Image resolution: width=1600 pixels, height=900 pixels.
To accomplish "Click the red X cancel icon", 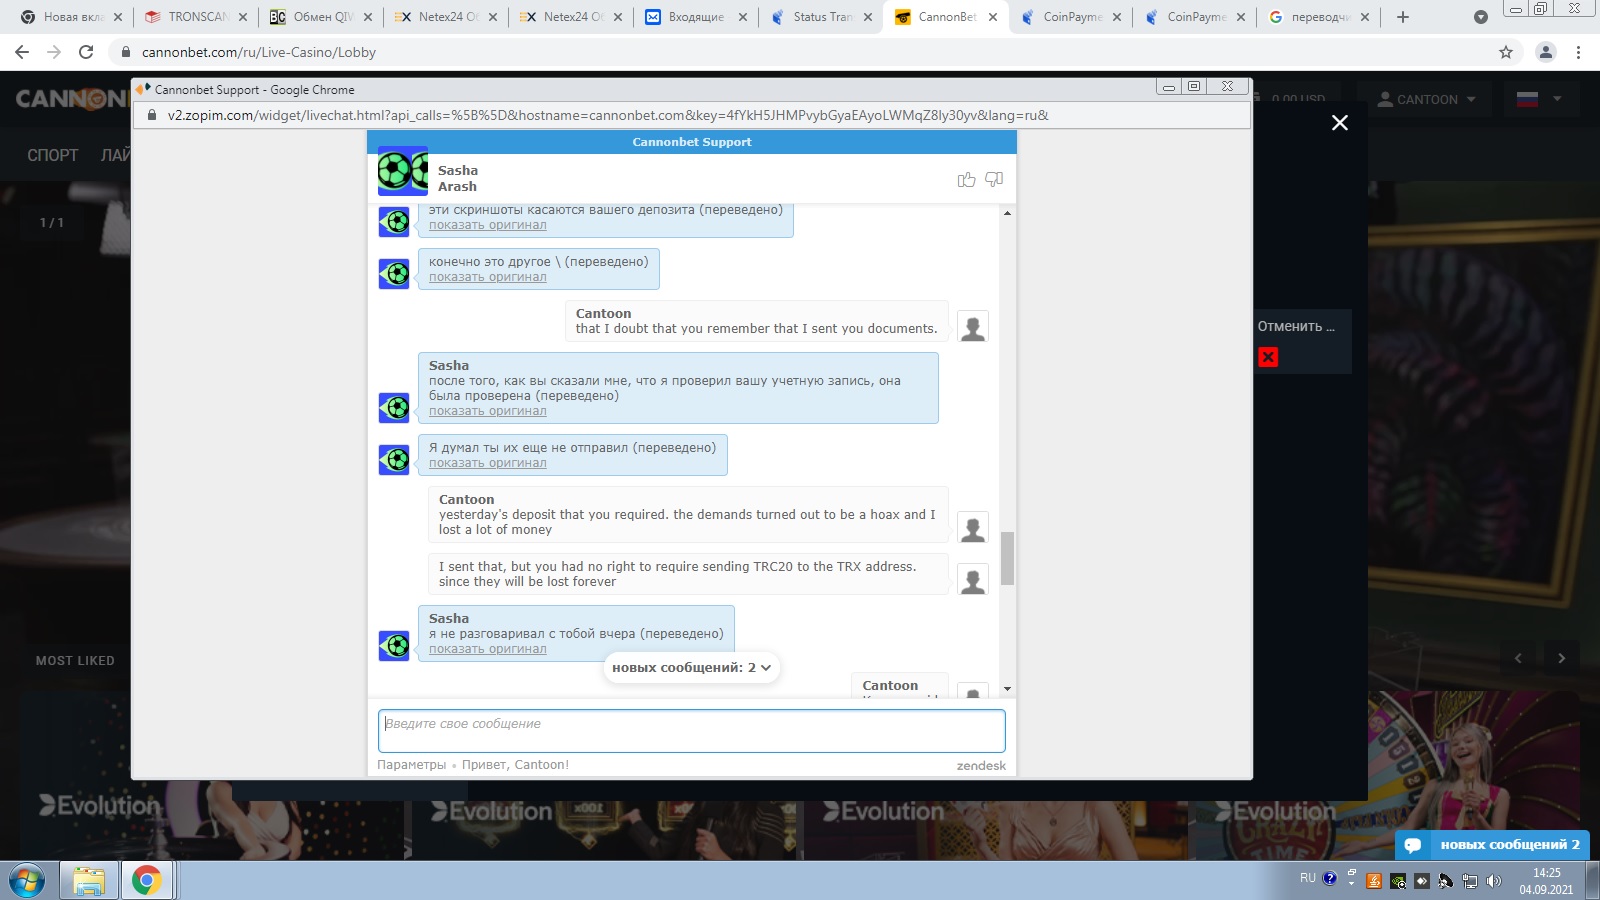I will pos(1268,357).
